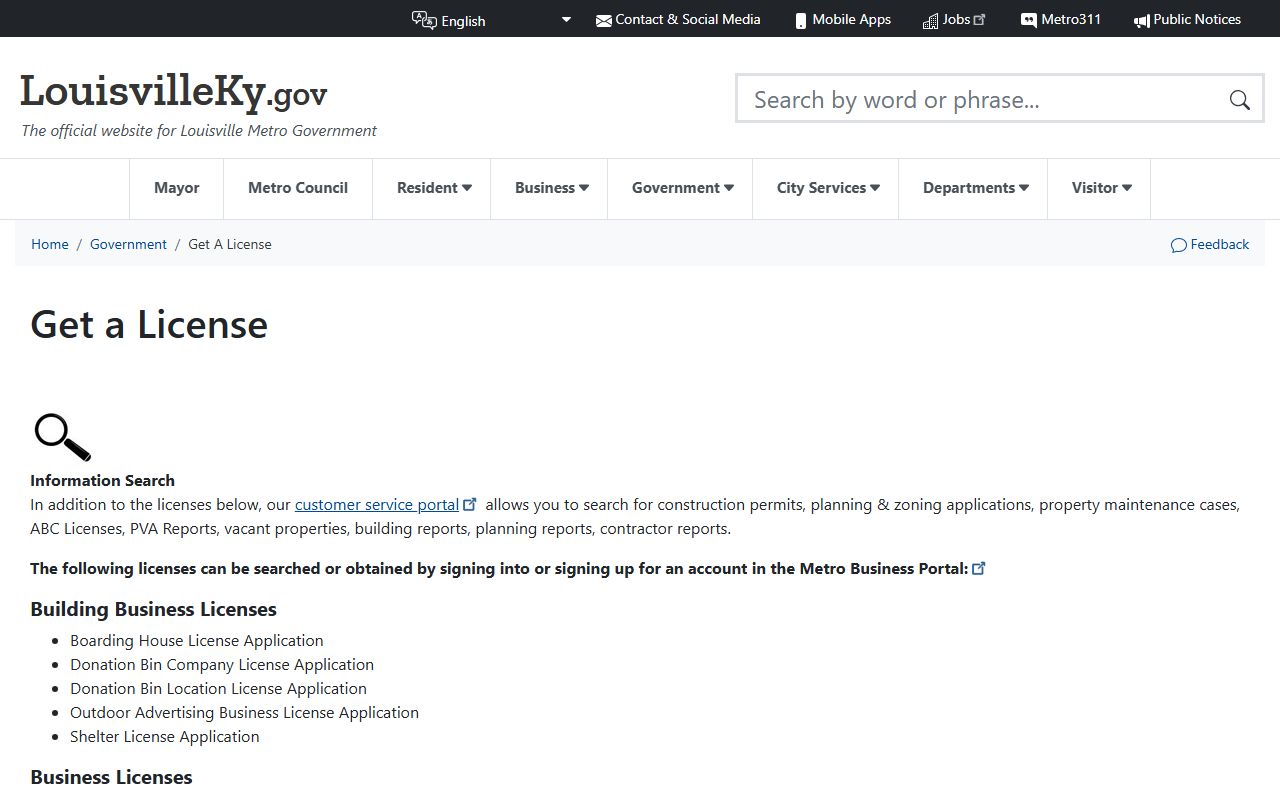Expand the Departments menu

click(x=974, y=188)
